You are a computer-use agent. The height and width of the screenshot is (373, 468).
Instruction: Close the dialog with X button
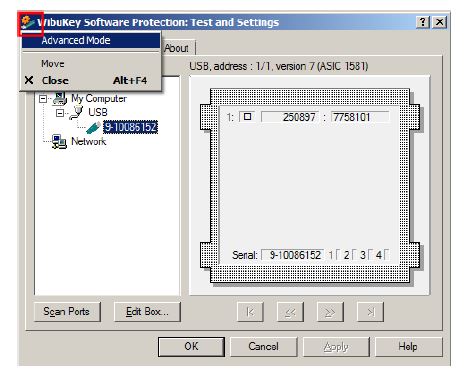click(x=440, y=22)
